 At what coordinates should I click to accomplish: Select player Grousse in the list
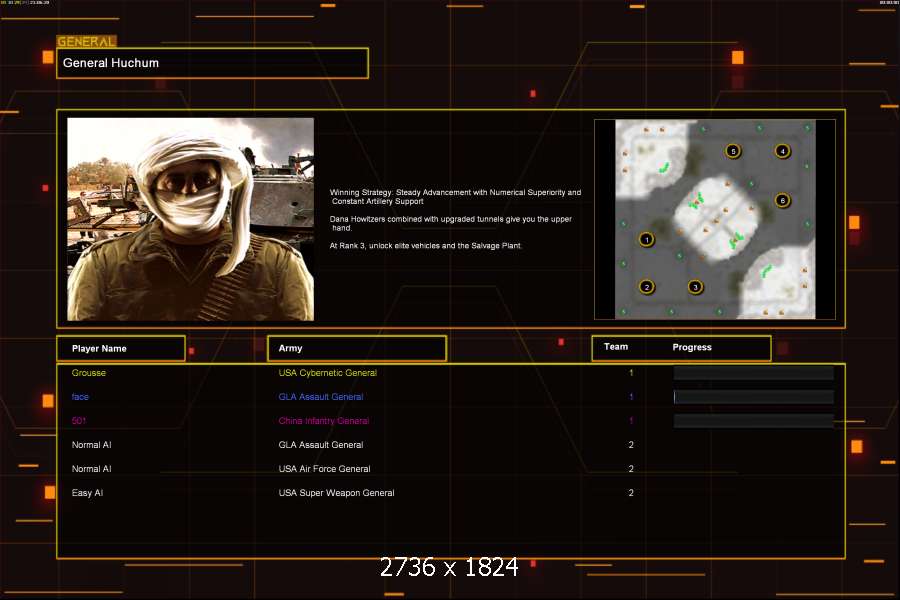tap(89, 373)
